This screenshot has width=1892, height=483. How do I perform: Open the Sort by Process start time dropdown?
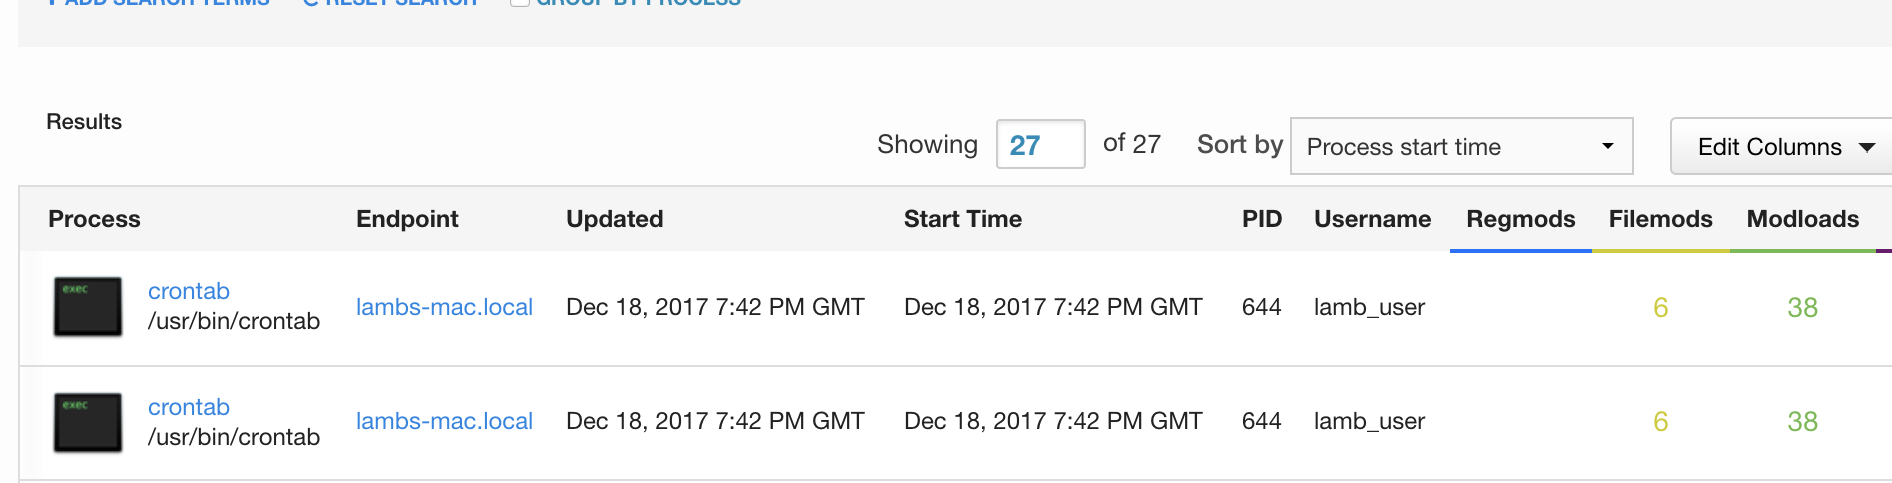[x=1461, y=147]
